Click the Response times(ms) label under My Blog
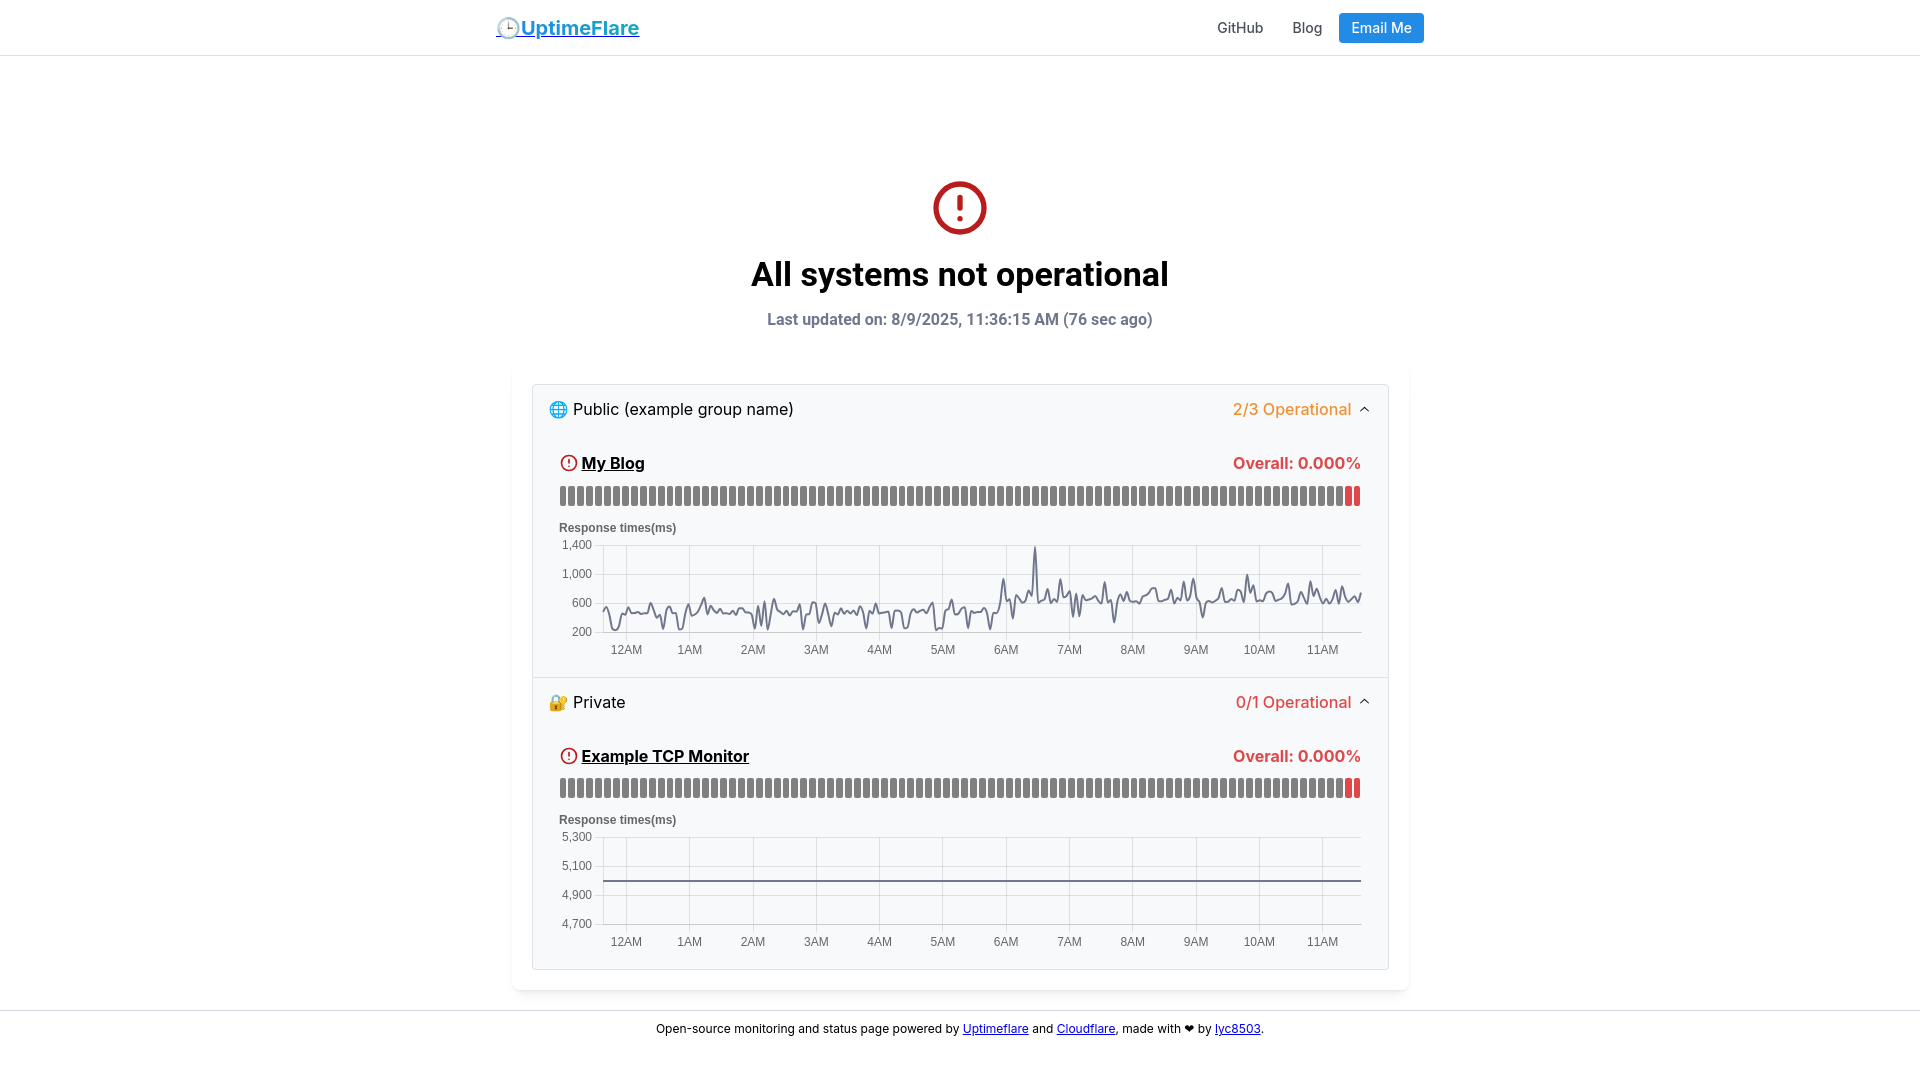 click(x=617, y=528)
